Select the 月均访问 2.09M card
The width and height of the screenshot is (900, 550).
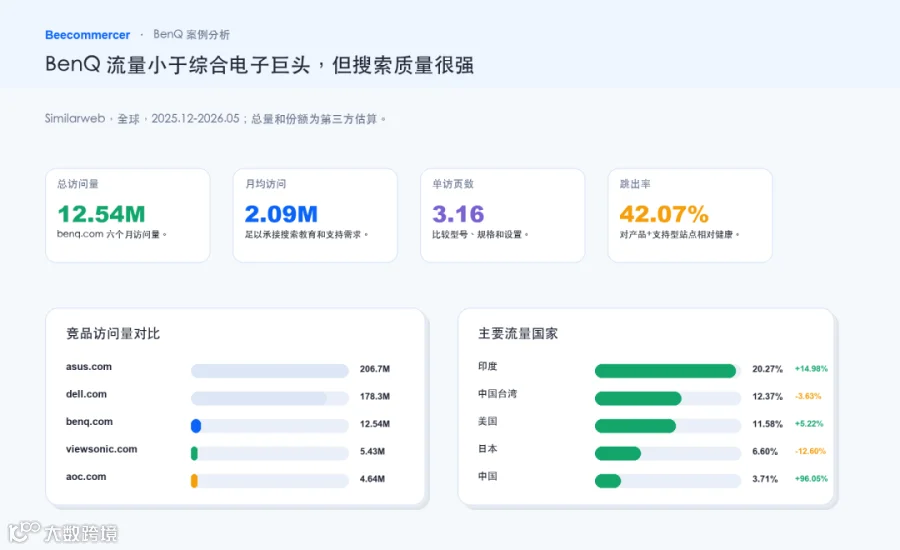tap(315, 215)
